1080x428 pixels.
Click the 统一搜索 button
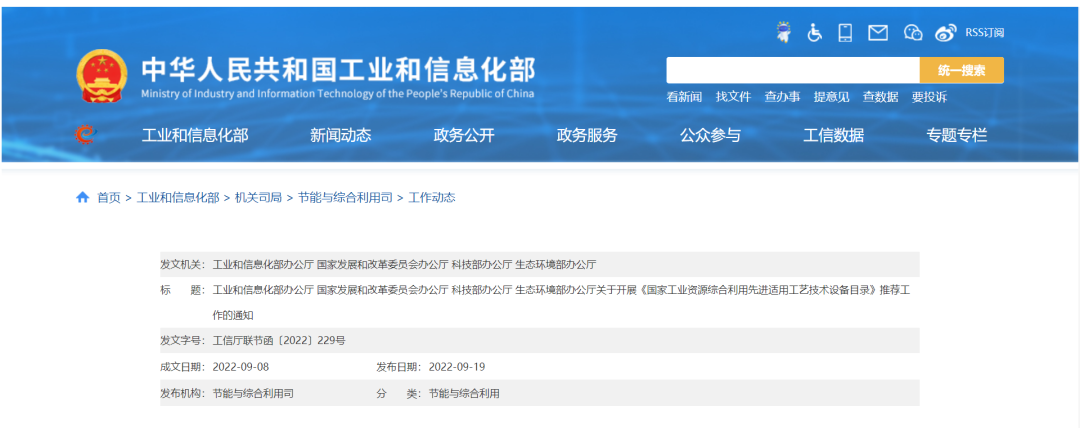pyautogui.click(x=962, y=70)
